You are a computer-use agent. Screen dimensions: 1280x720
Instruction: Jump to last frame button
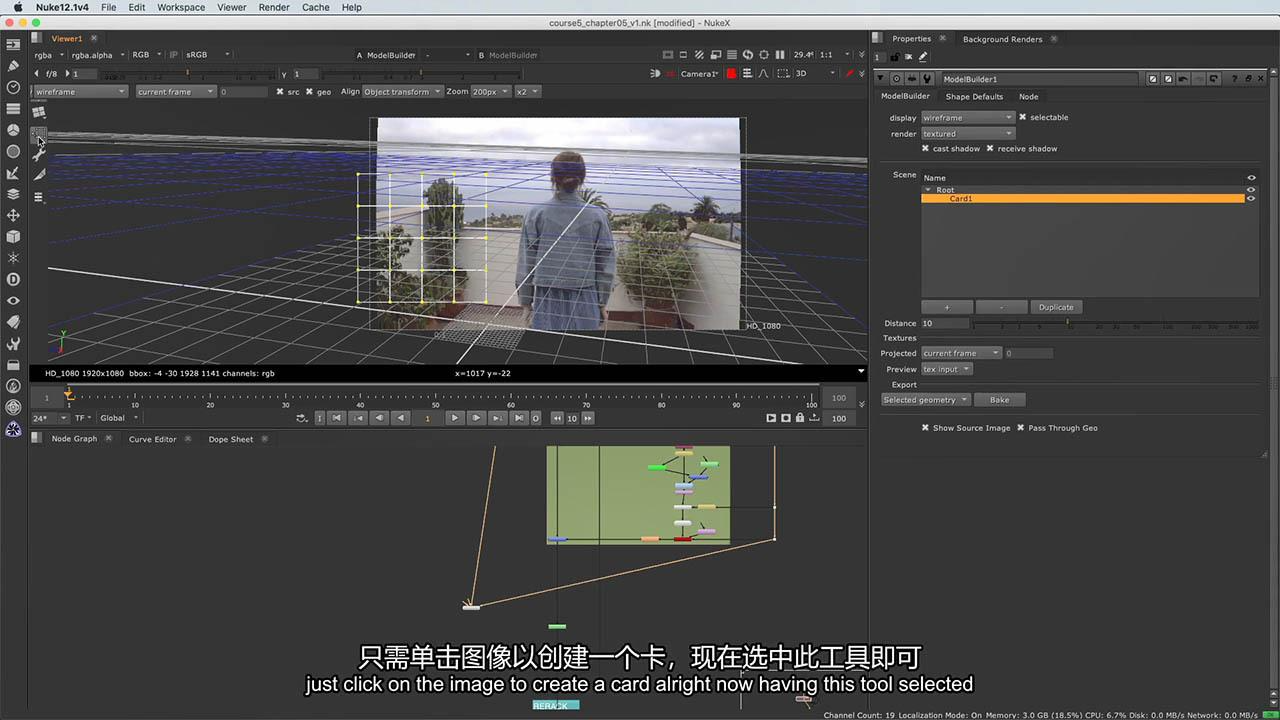coord(518,418)
